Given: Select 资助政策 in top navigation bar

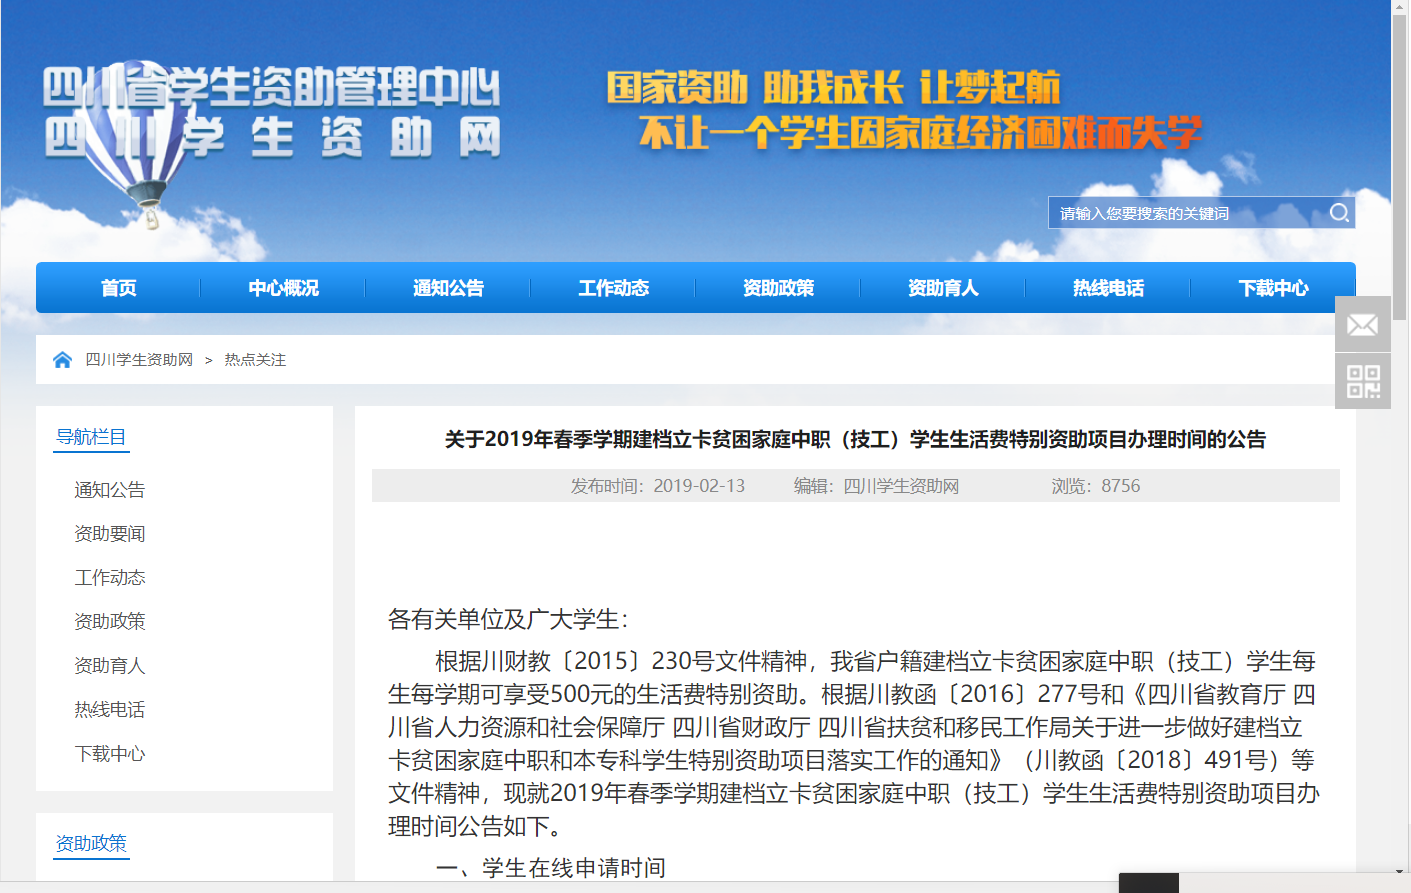Looking at the screenshot, I should click(x=778, y=288).
